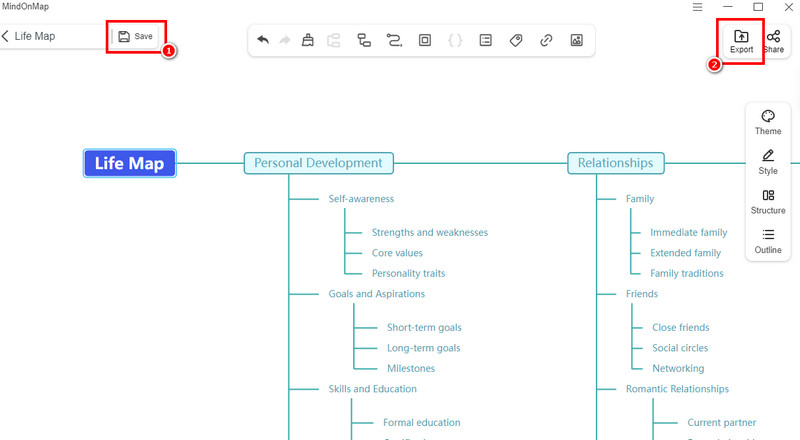Screen dimensions: 800x440
Task: Click the Save button
Action: coord(135,36)
